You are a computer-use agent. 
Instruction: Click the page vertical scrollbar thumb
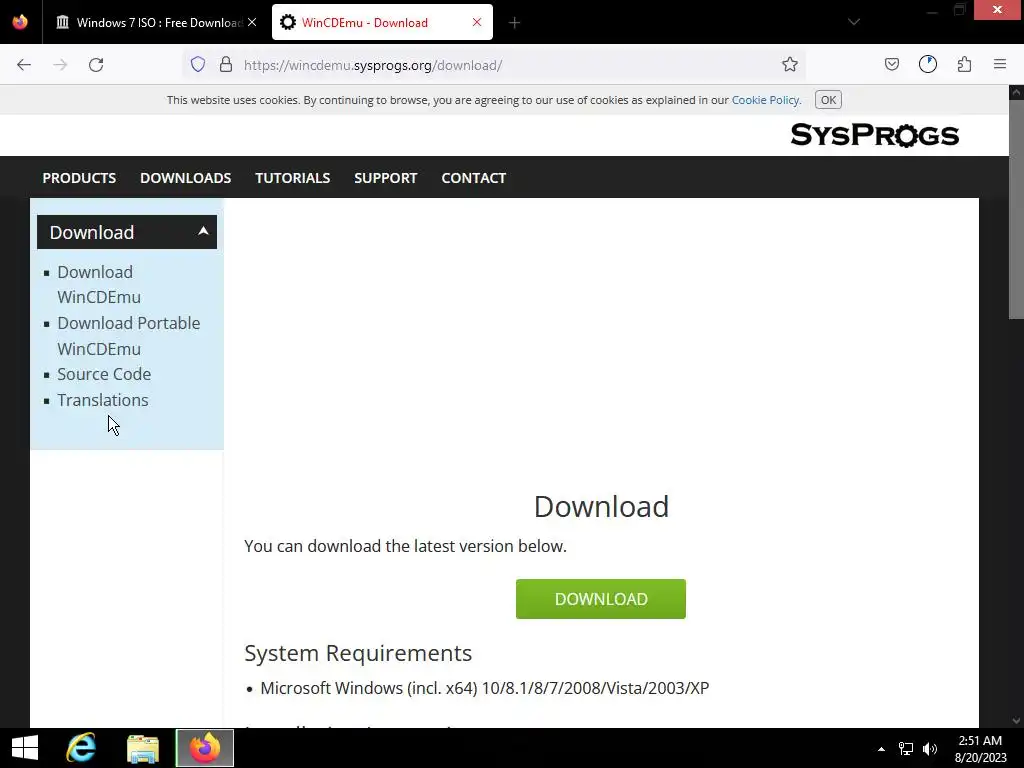coord(1016,209)
